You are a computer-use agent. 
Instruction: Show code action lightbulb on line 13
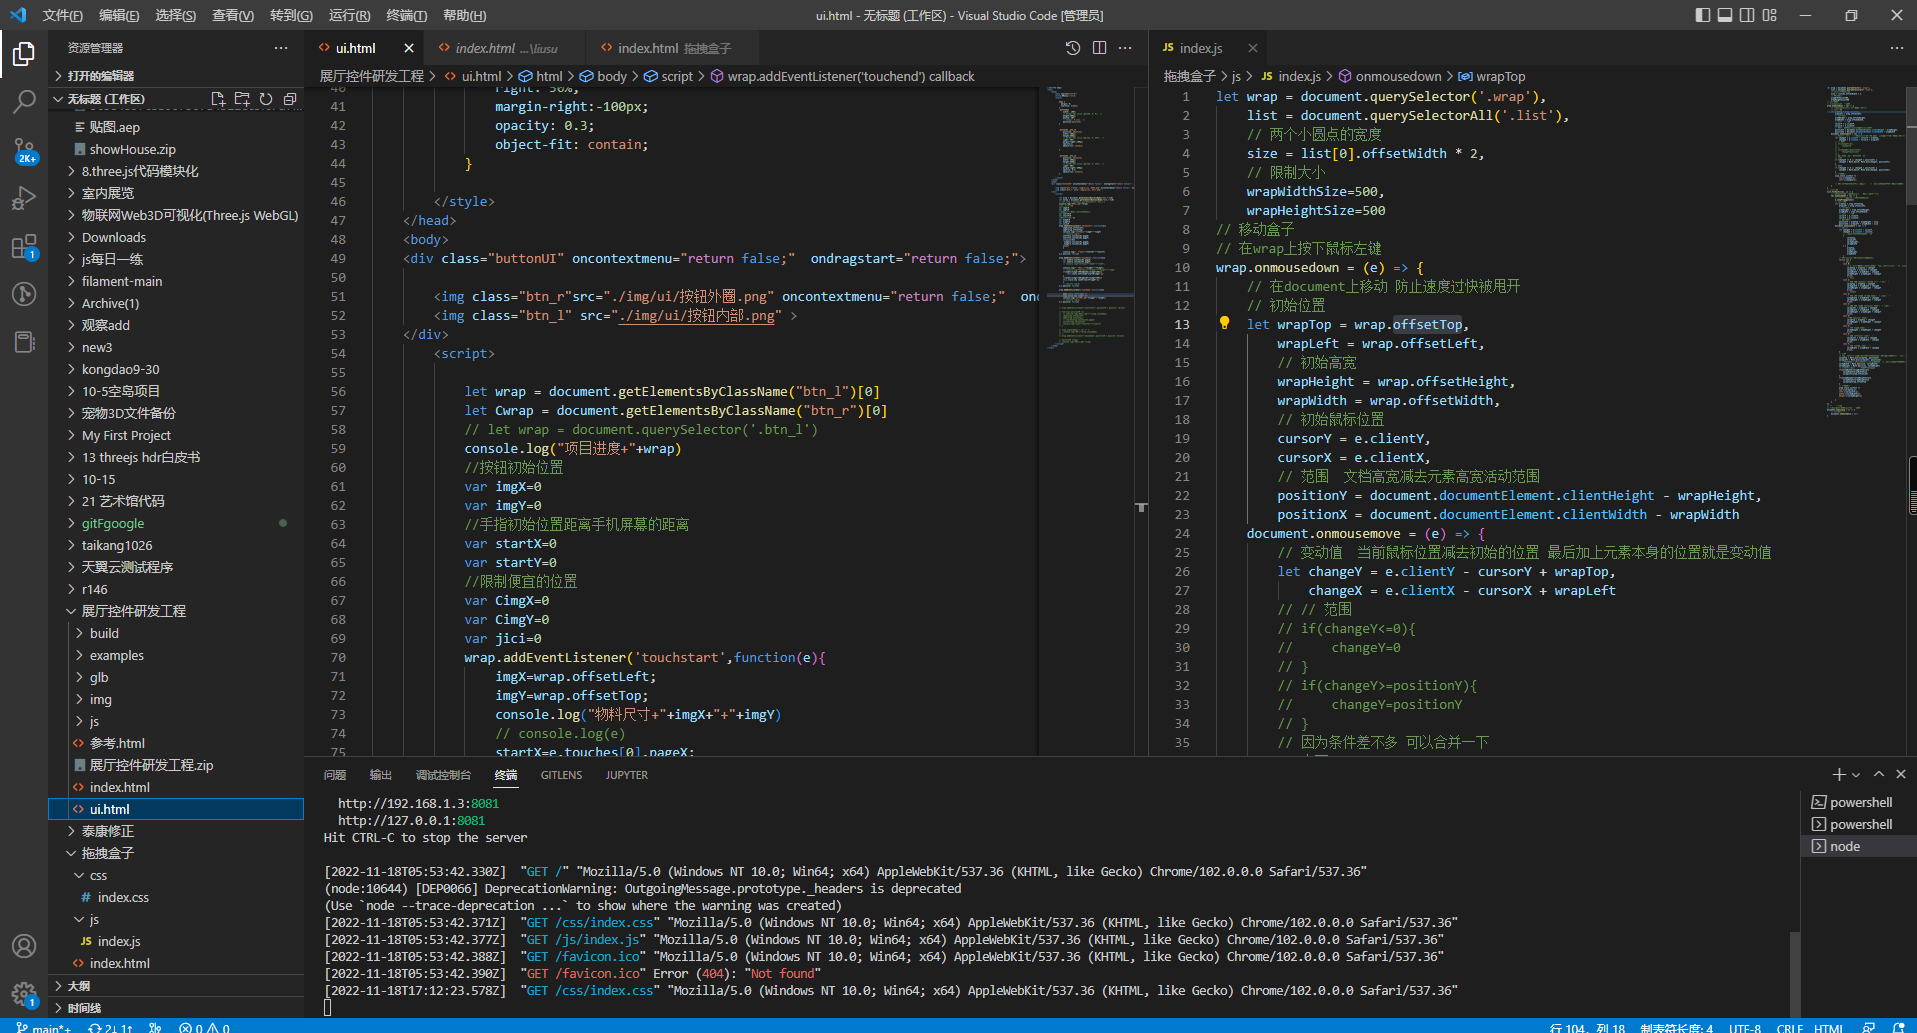pyautogui.click(x=1224, y=323)
